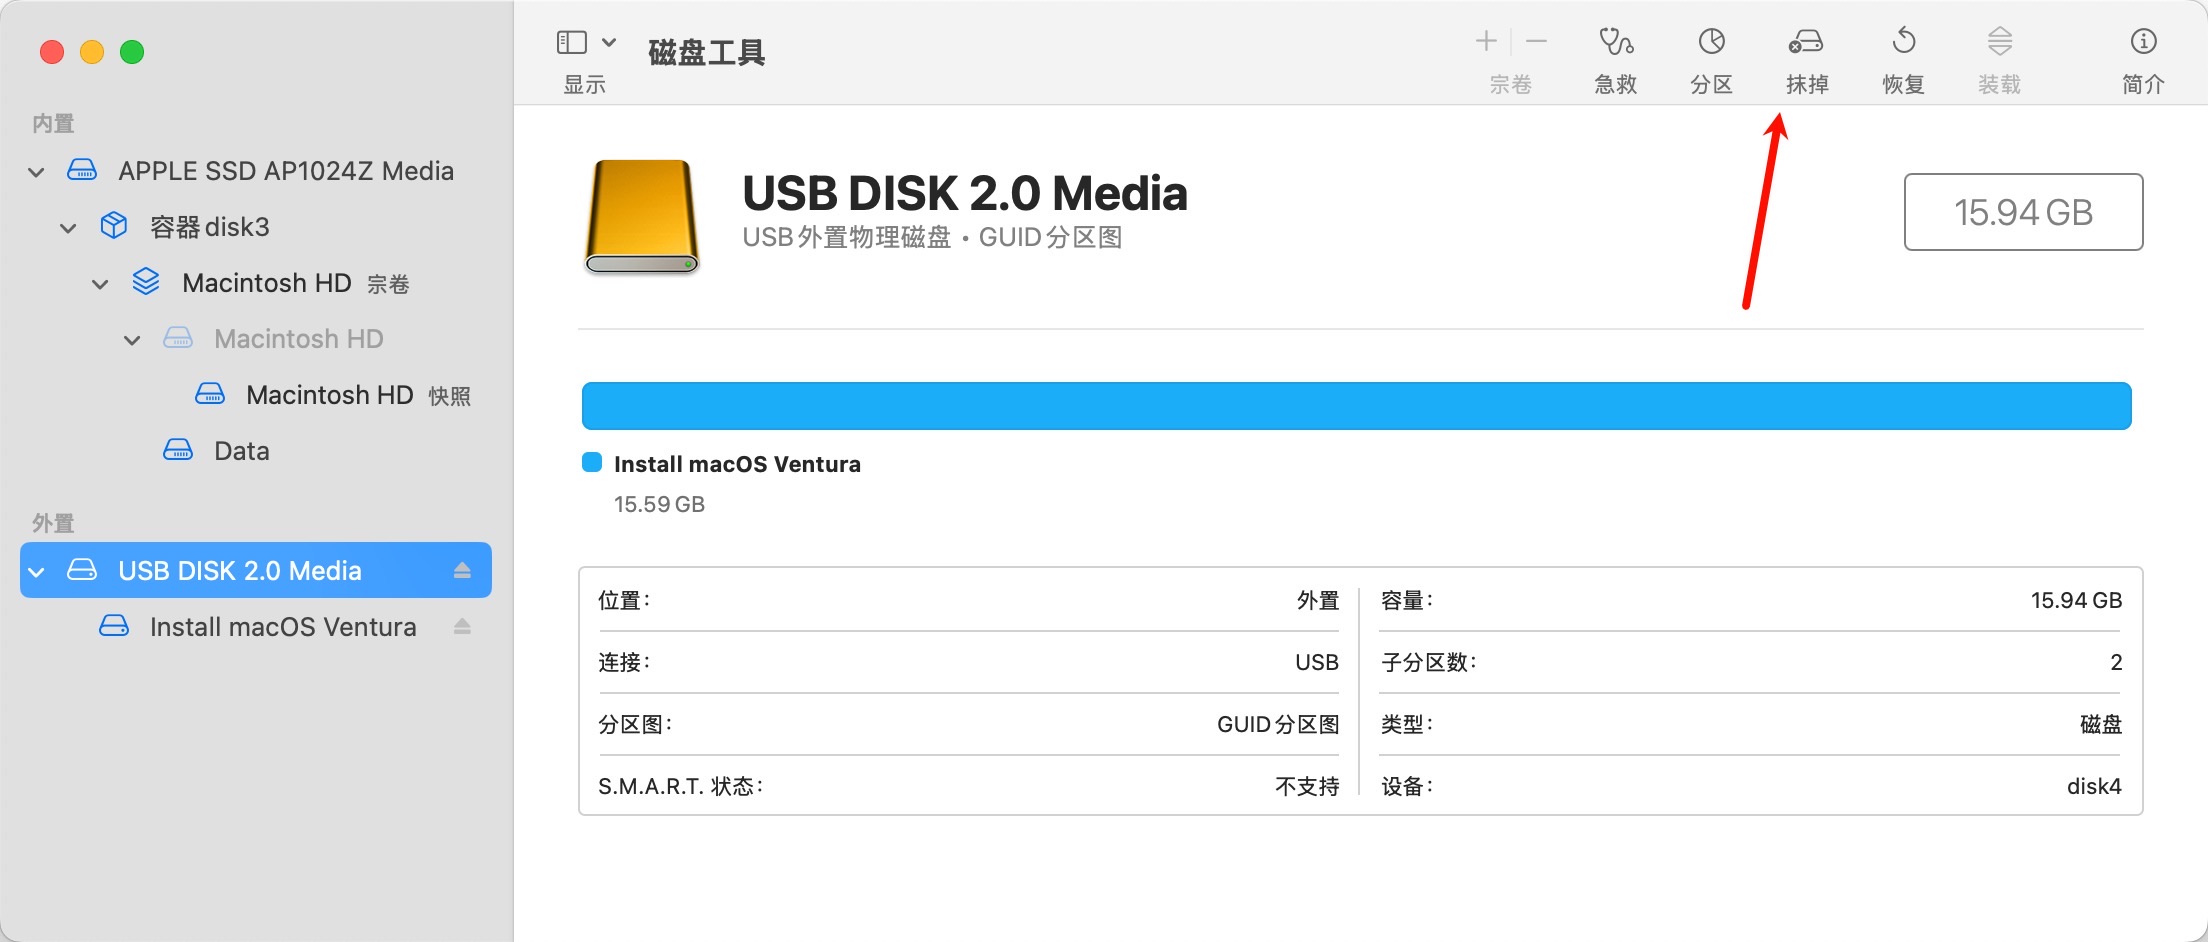Select the APPLE SSD AP1024Z Media disk

tap(285, 171)
